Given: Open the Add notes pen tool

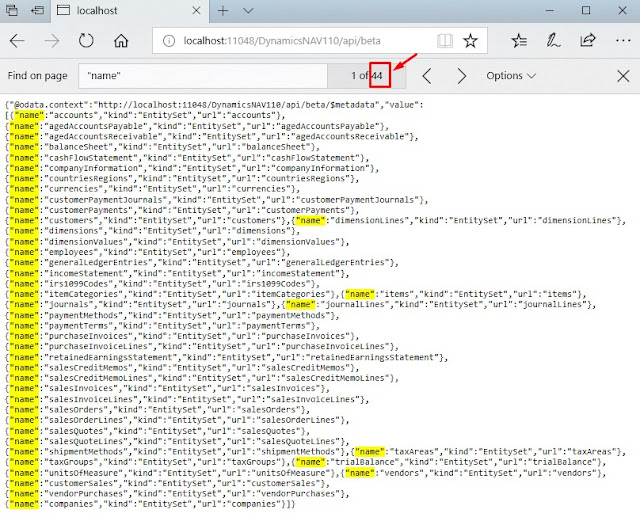Looking at the screenshot, I should click(553, 41).
